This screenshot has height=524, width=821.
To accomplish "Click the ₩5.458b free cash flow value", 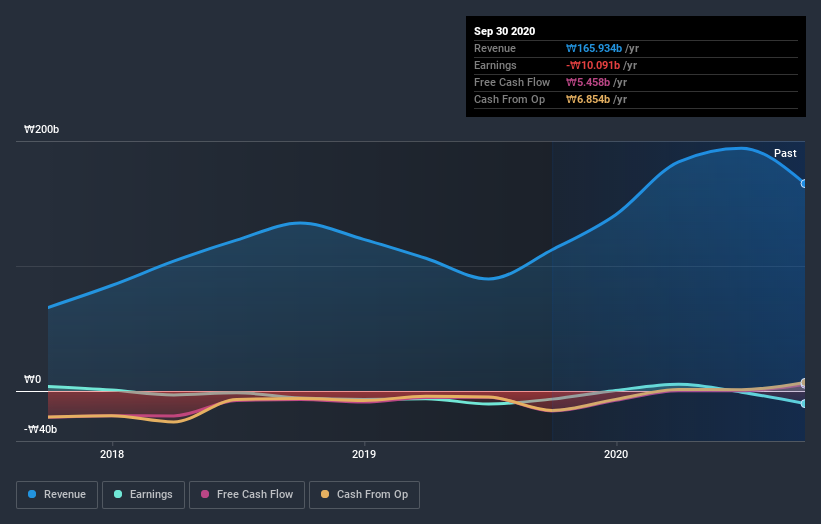I will [x=588, y=83].
